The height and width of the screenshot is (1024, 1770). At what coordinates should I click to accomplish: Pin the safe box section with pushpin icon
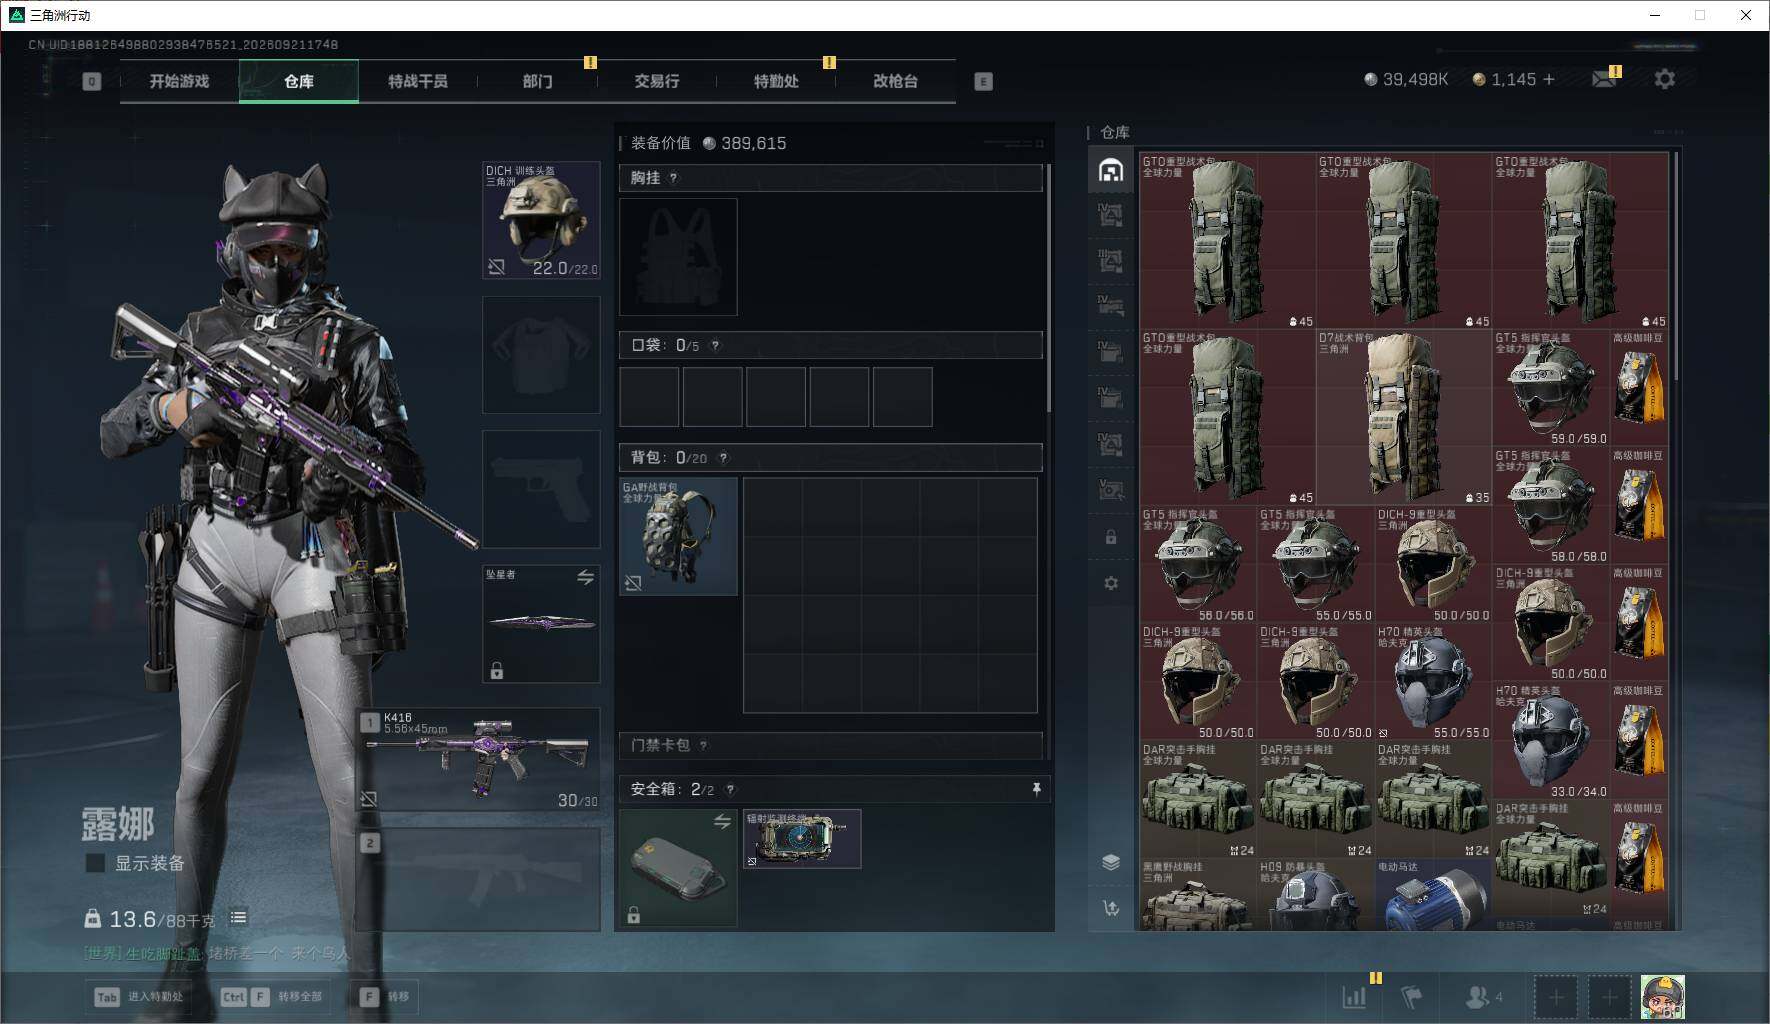coord(1036,789)
